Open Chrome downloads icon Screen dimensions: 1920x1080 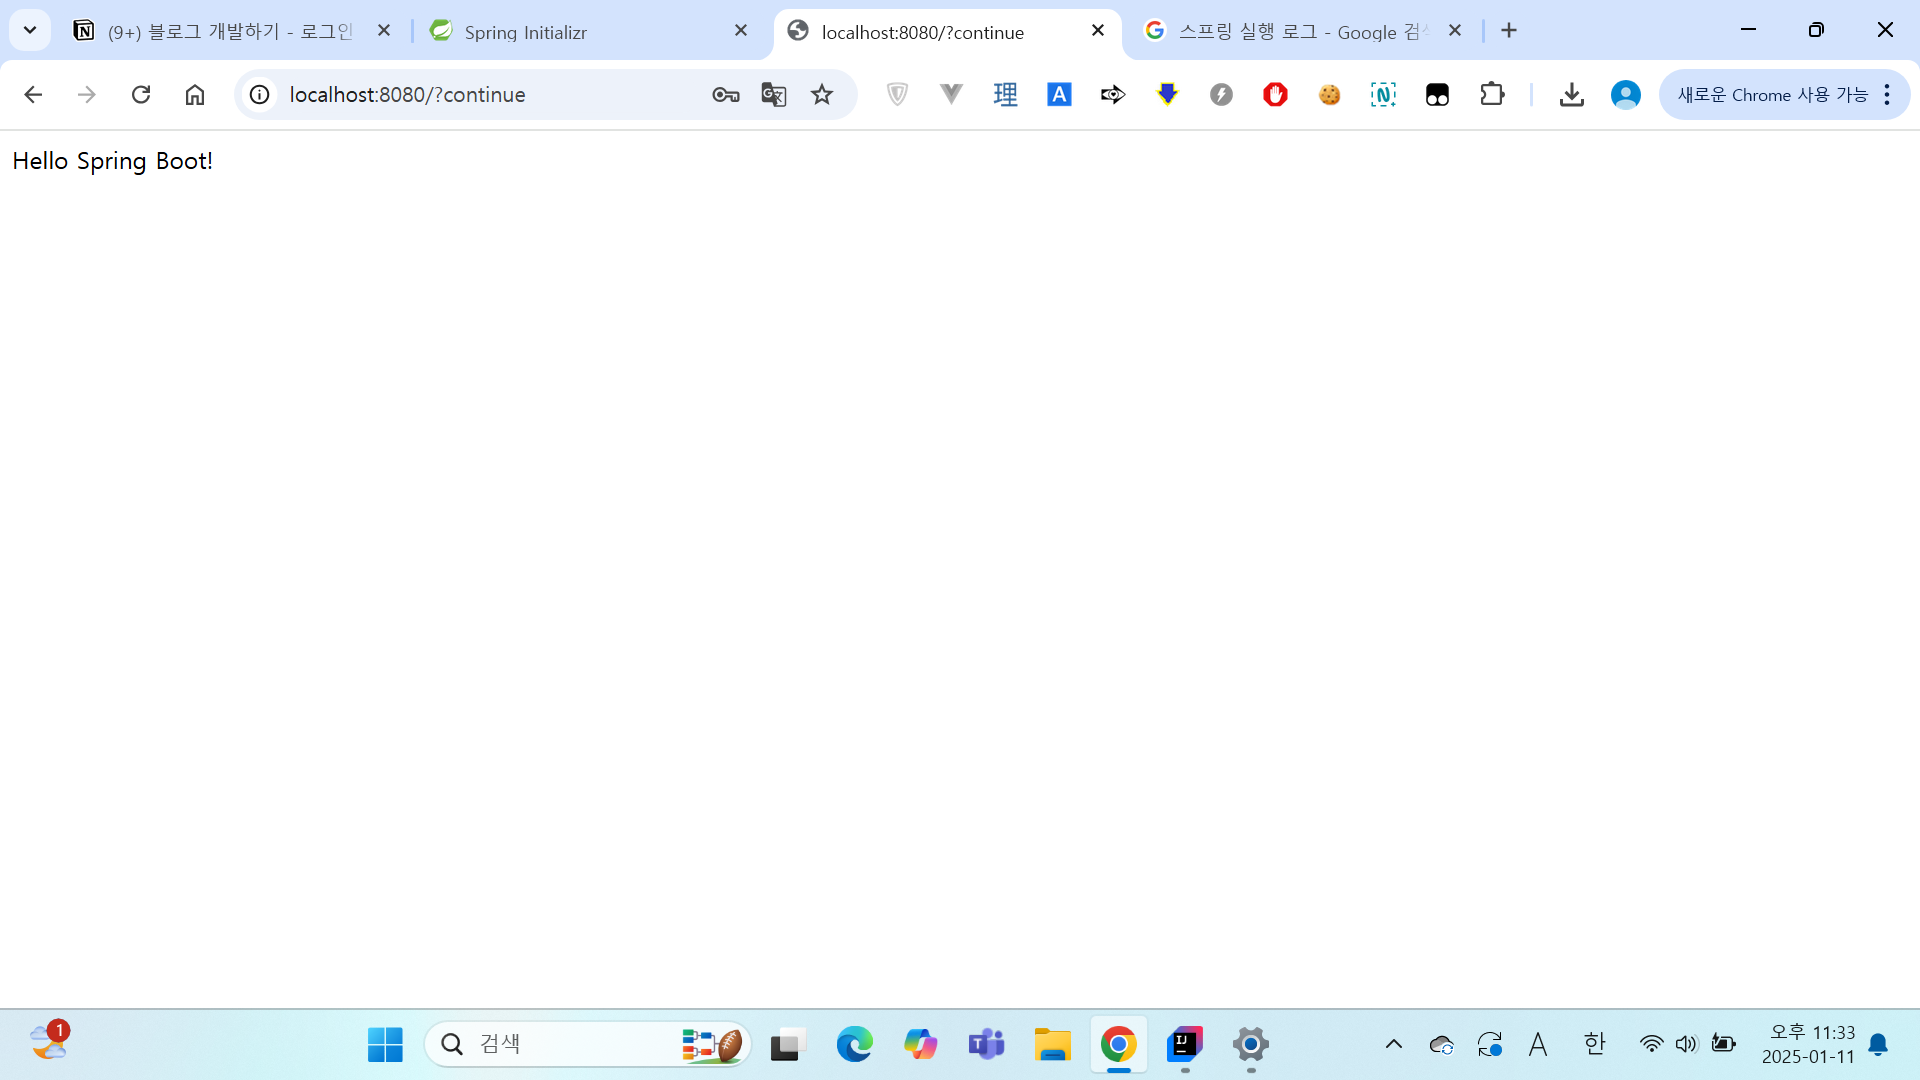pos(1572,94)
